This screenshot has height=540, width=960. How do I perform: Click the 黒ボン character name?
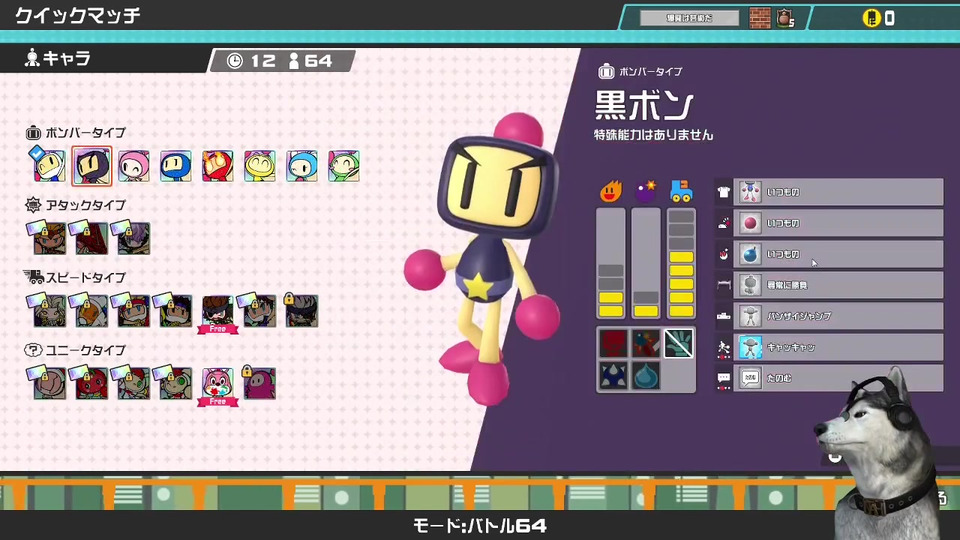(x=644, y=106)
